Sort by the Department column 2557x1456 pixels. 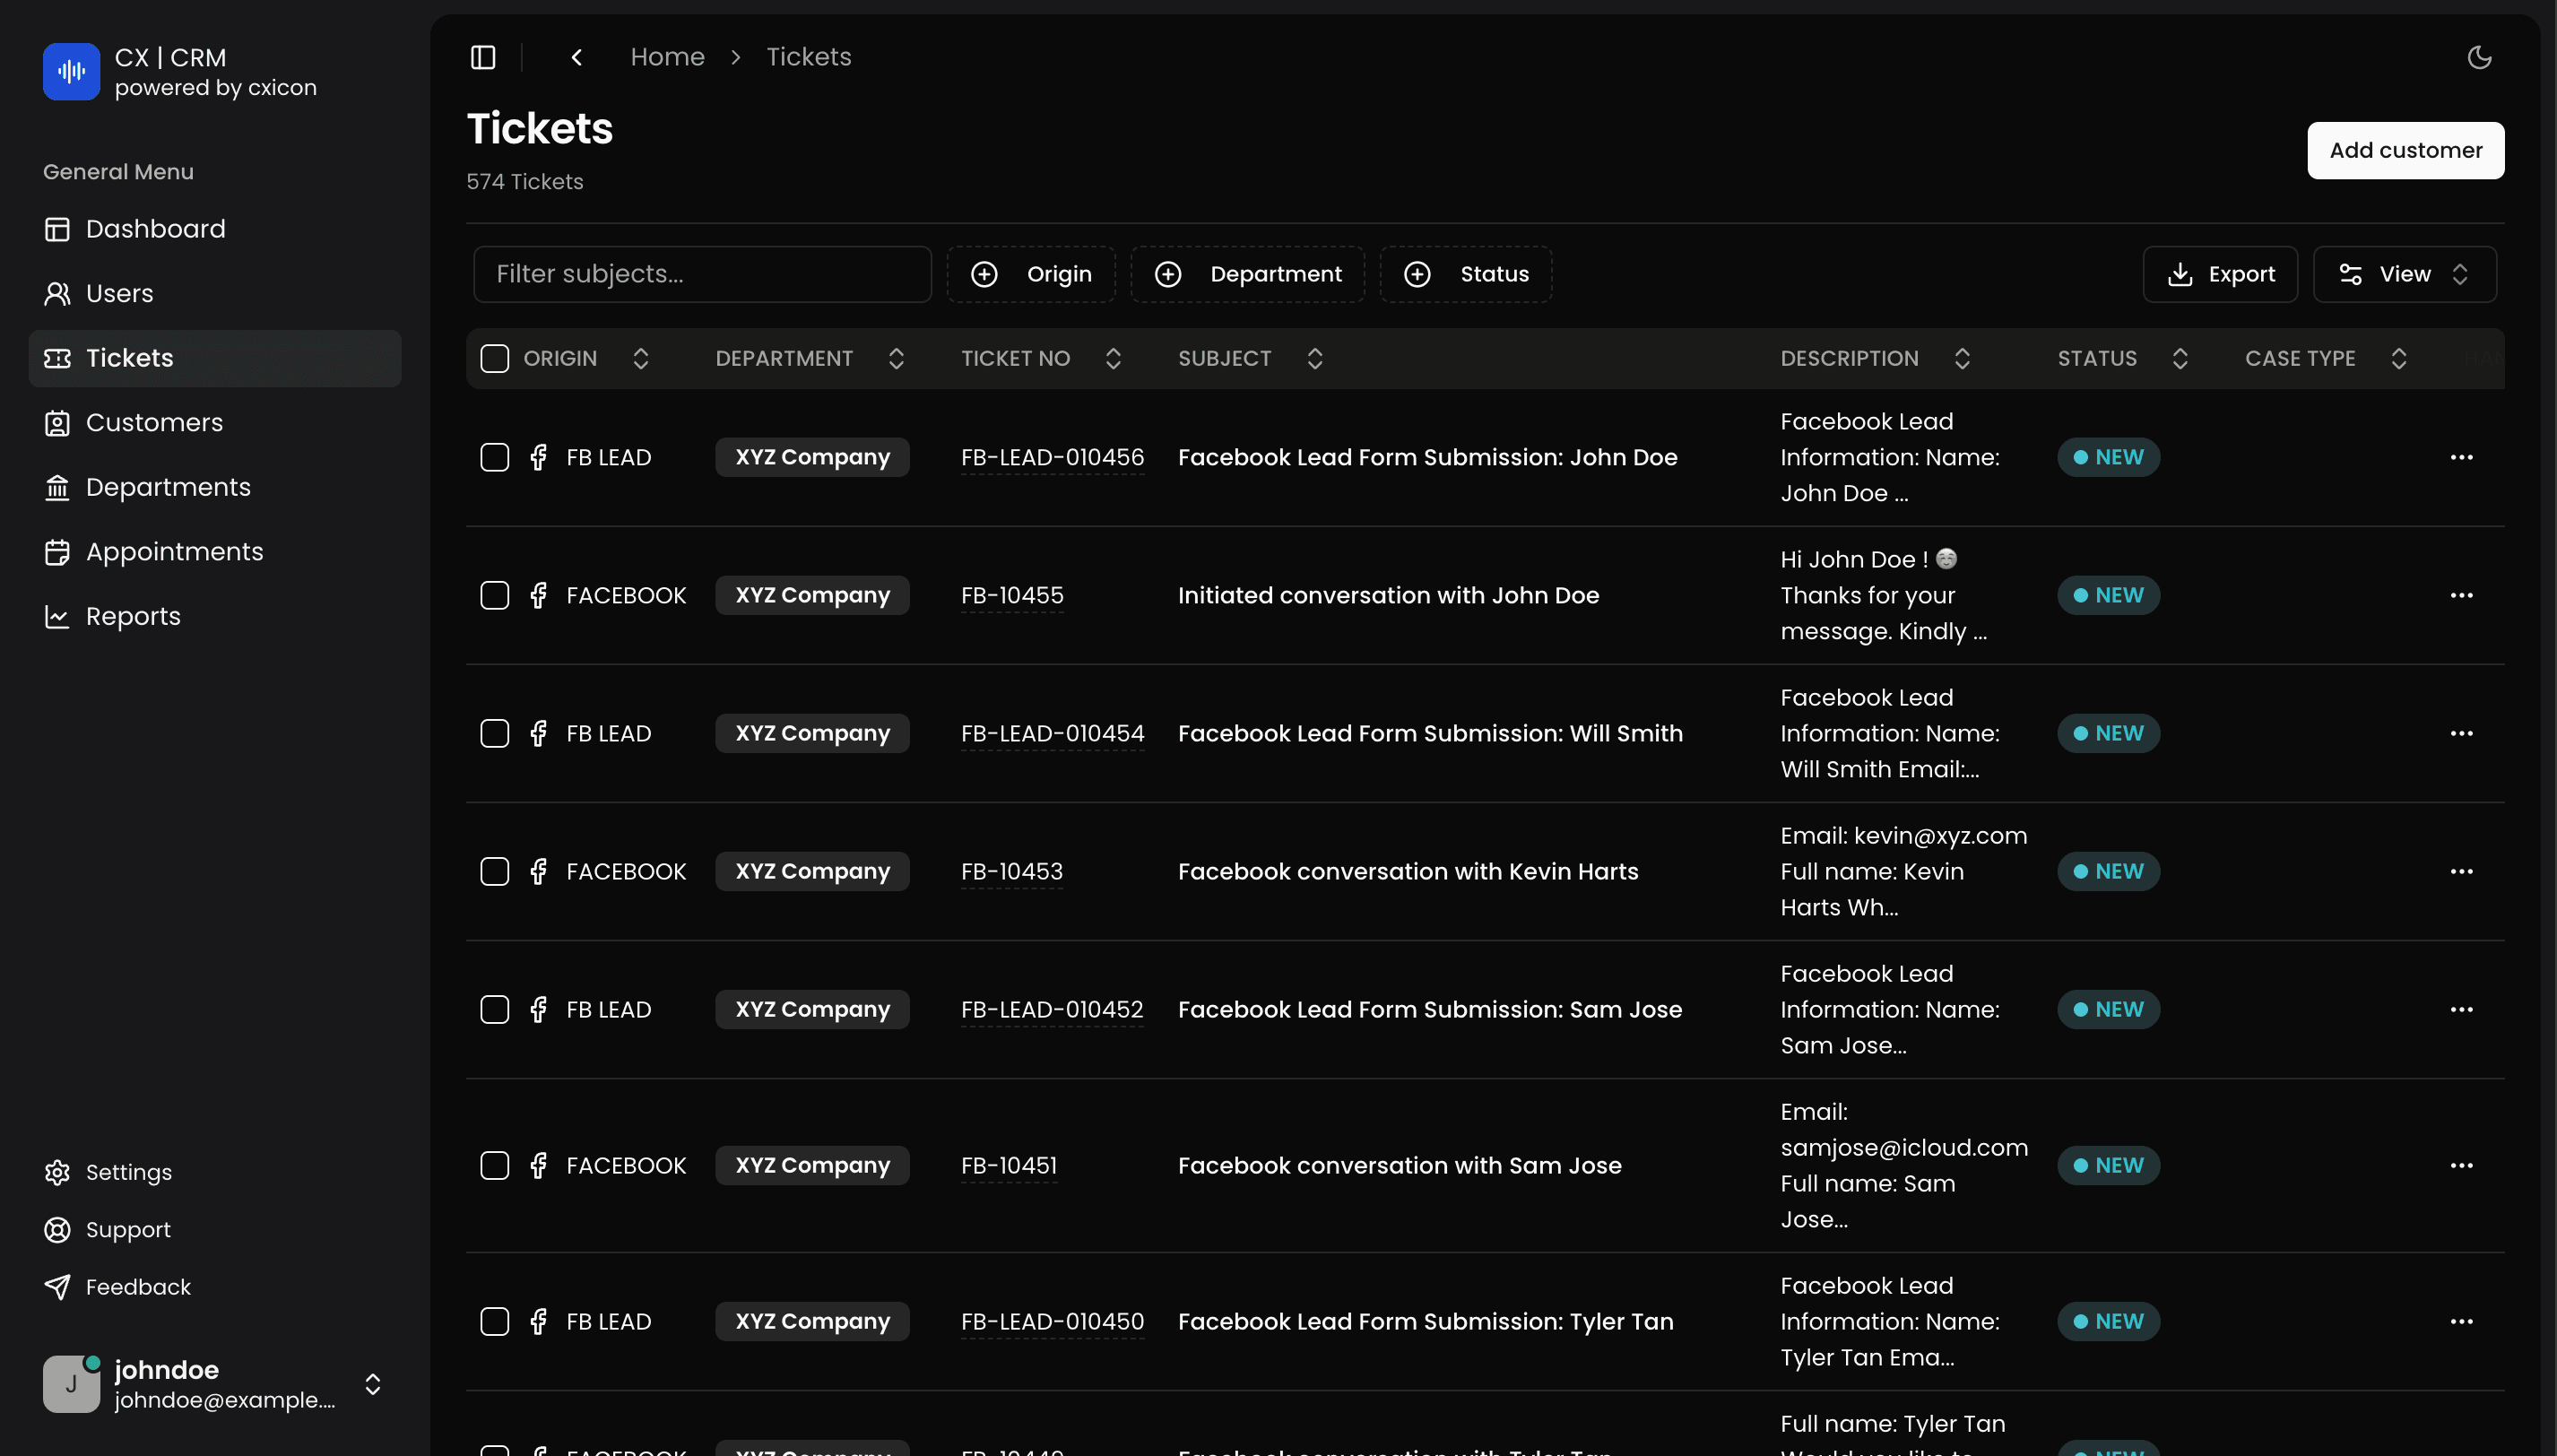pos(810,358)
